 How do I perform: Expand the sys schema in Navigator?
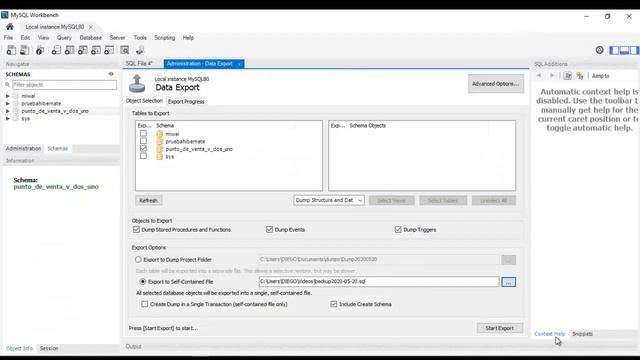coord(7,119)
